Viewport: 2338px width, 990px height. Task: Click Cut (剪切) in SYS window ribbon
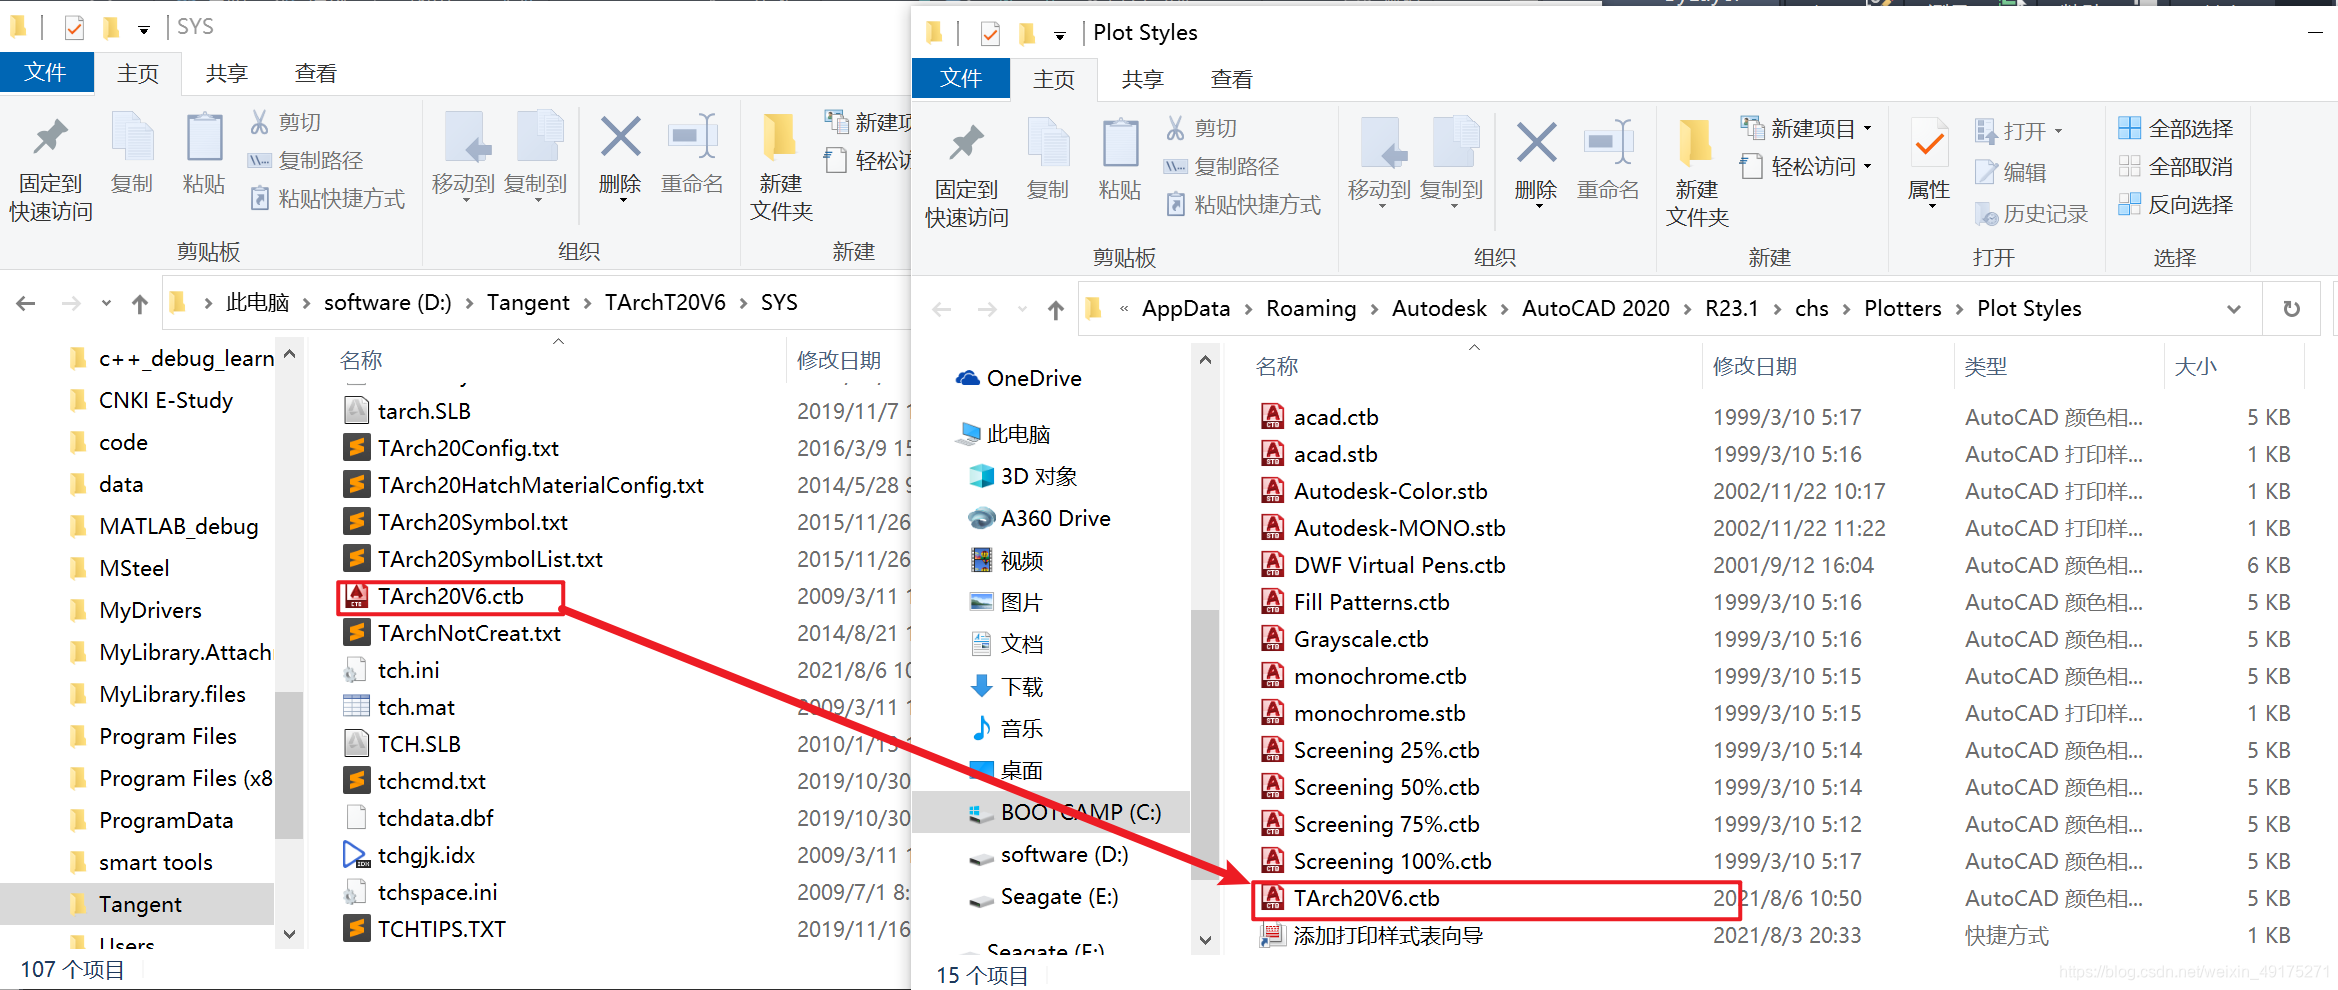click(286, 122)
